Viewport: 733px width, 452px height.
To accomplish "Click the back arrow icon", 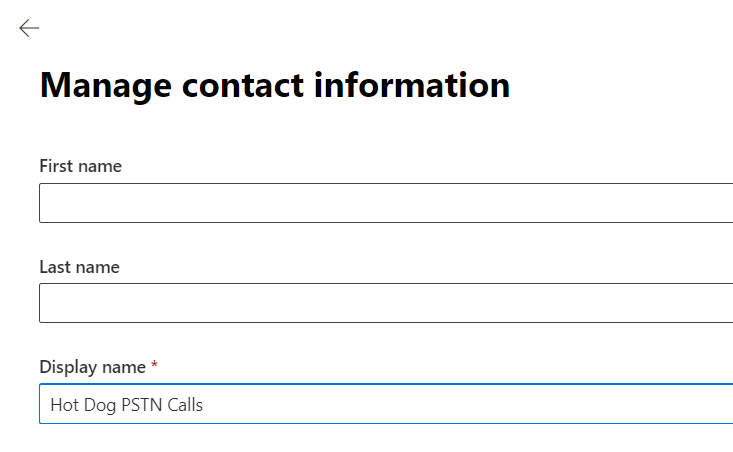I will [29, 29].
